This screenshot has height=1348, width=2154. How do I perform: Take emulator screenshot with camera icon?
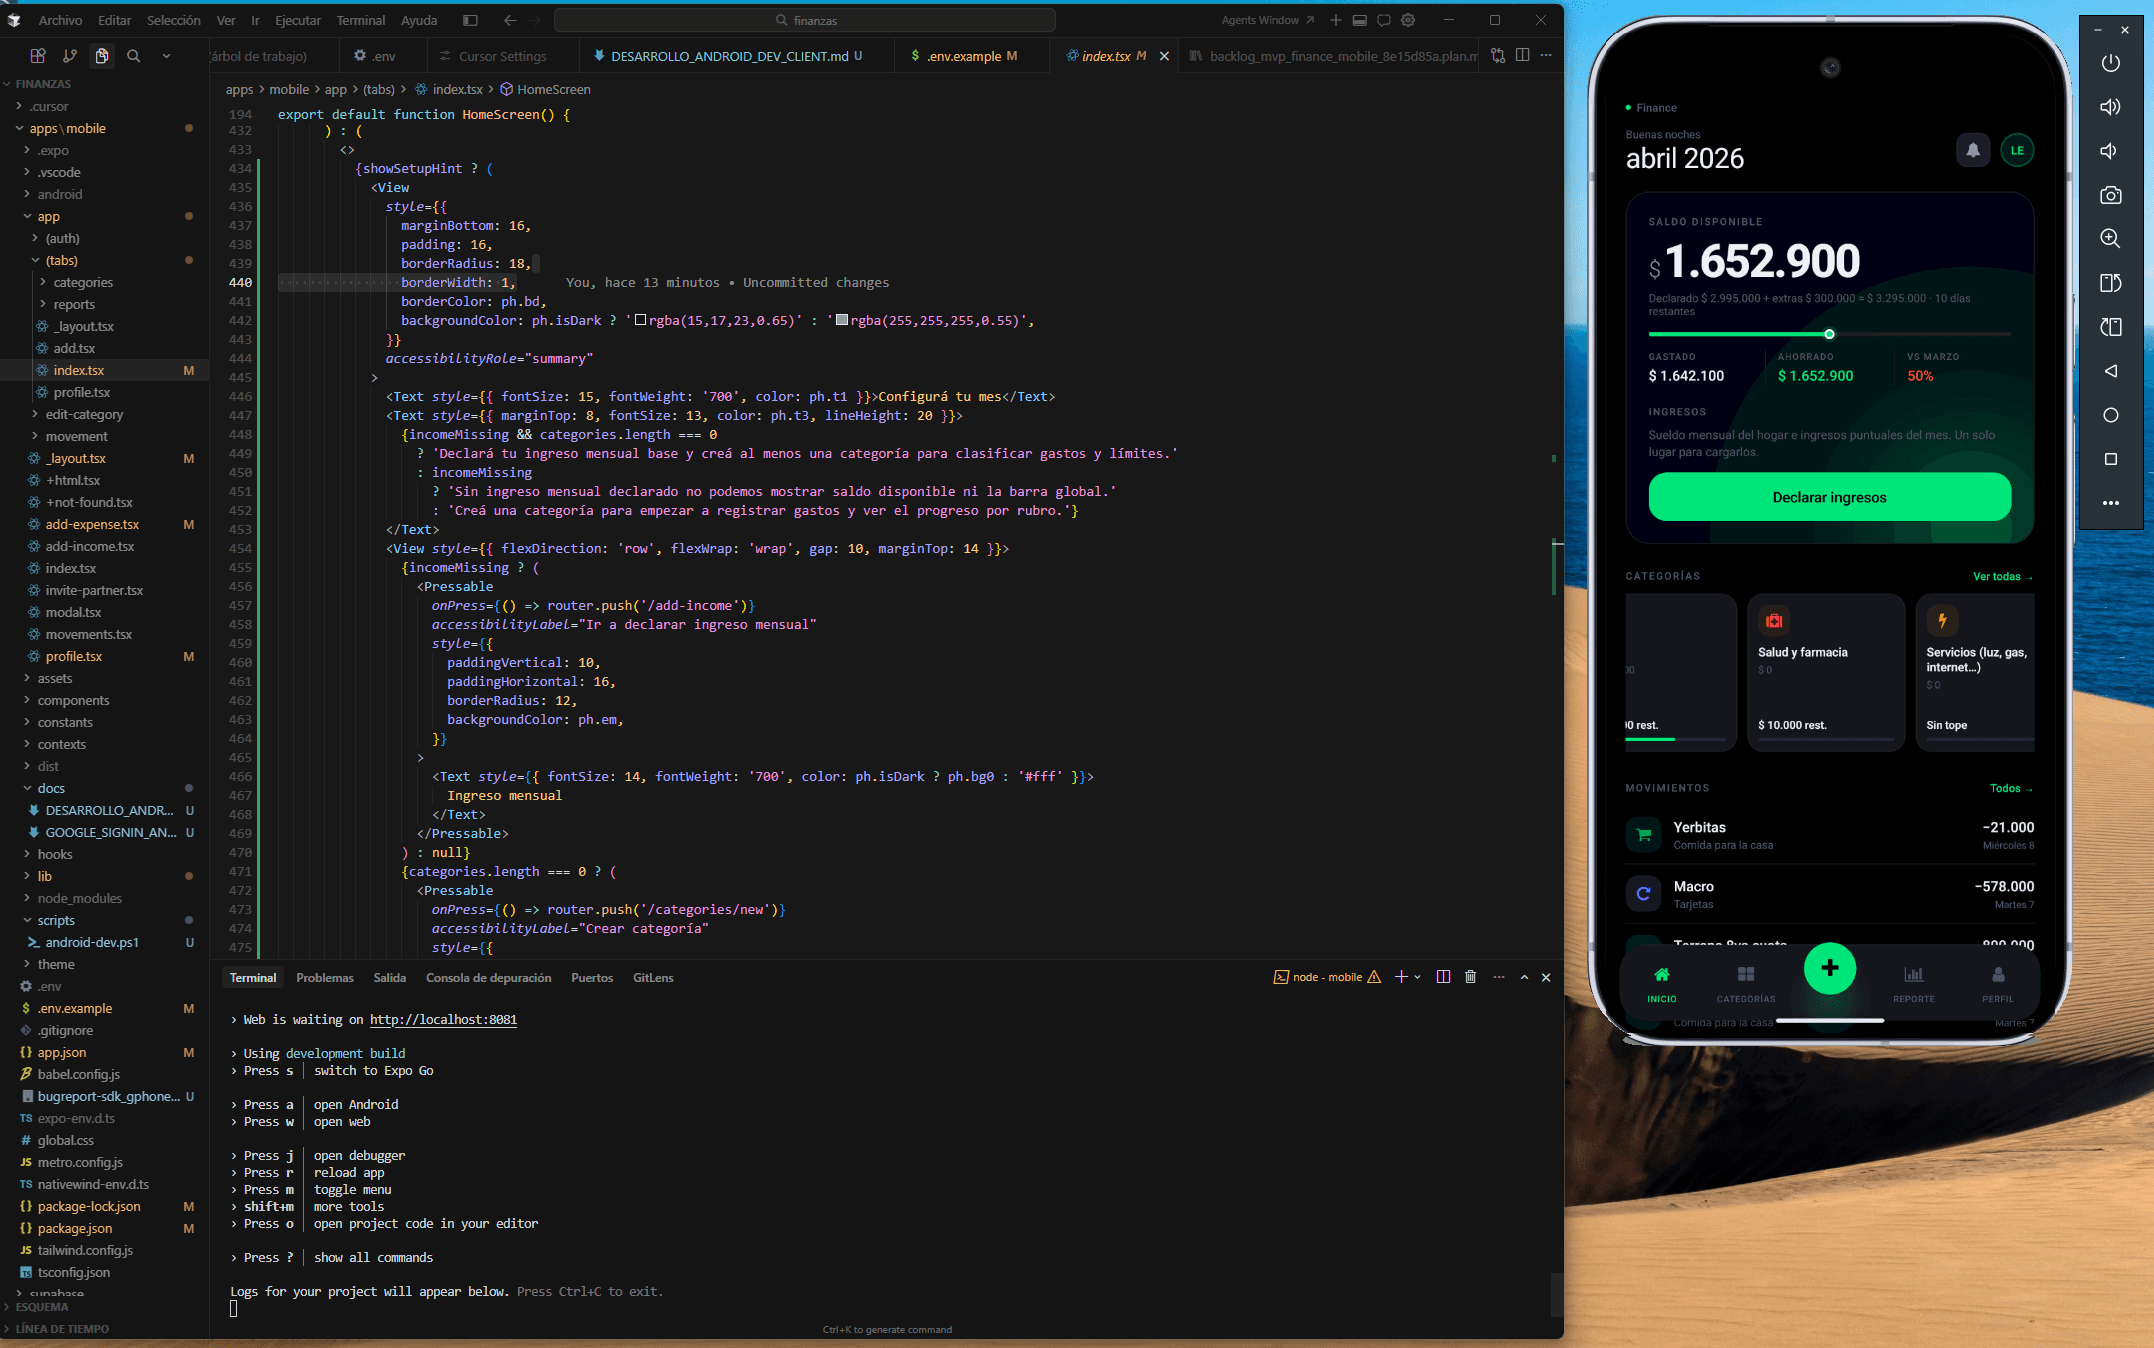pos(2110,195)
